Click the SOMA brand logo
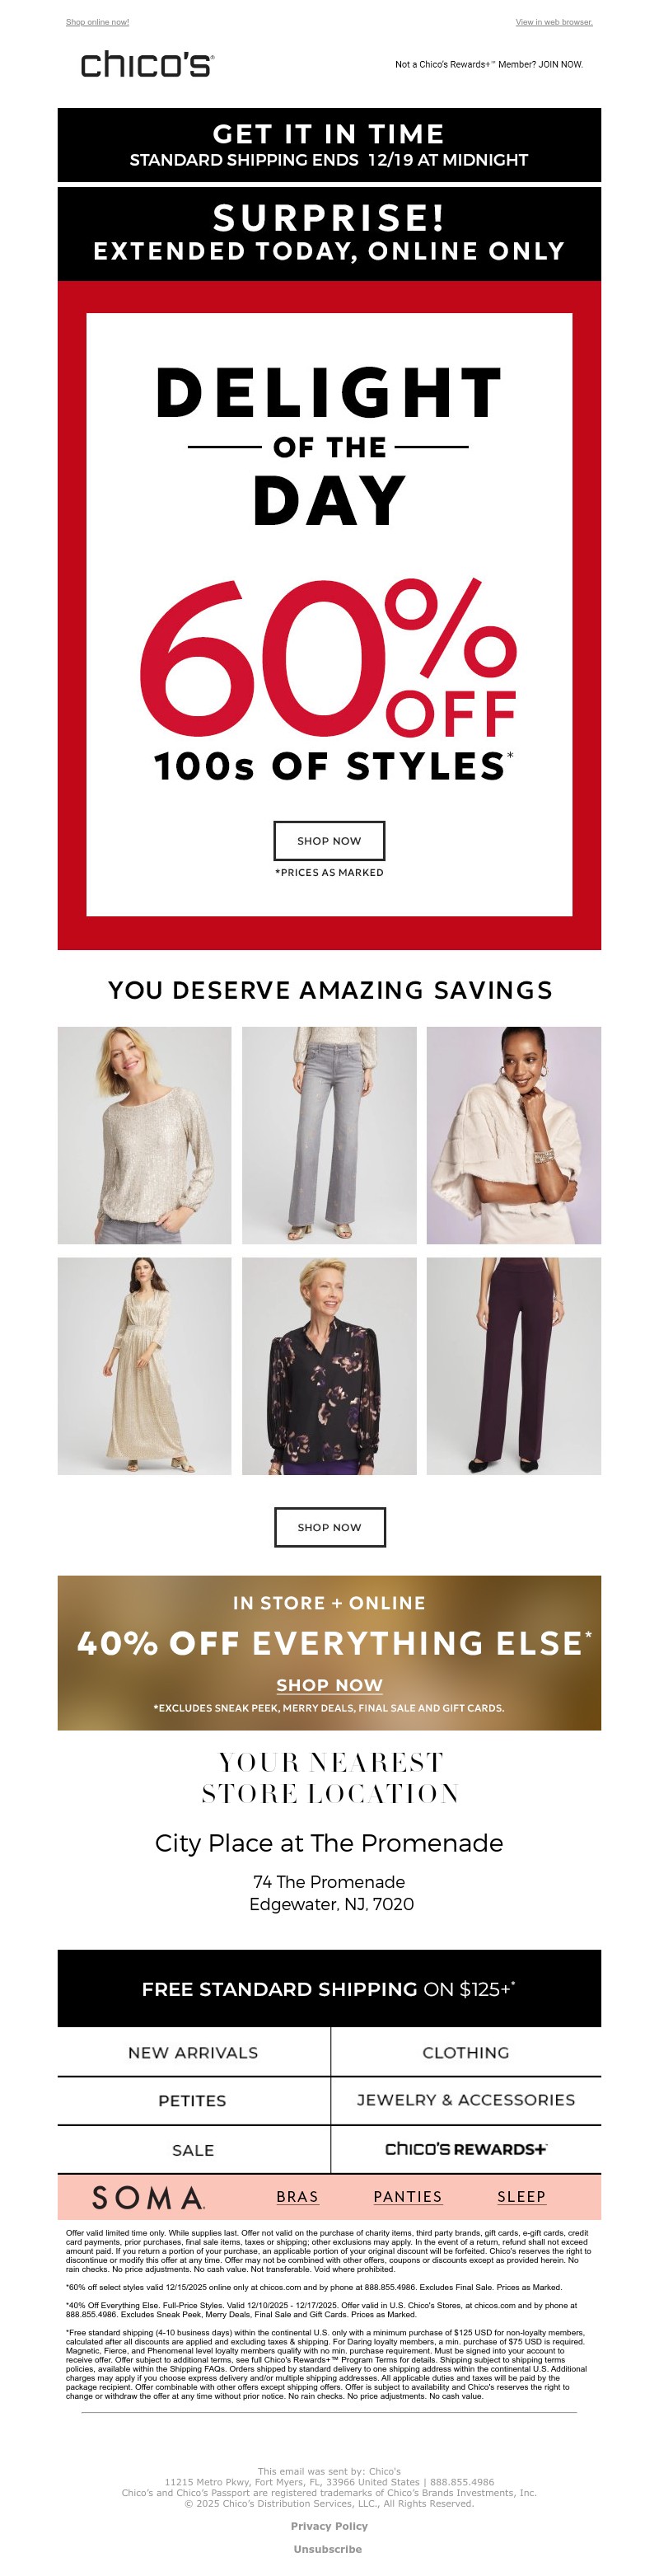 tap(148, 2197)
